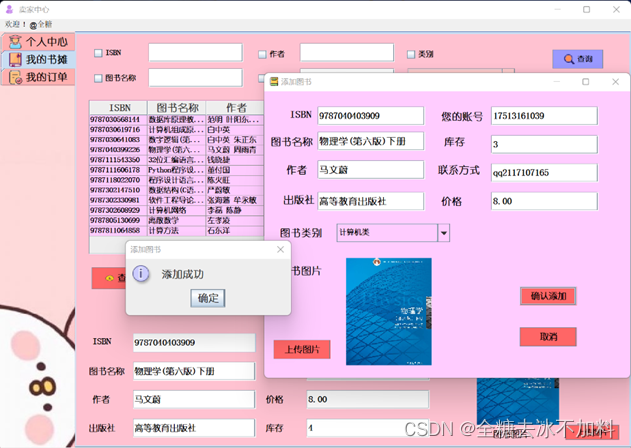Select table row 9787111606178

177,170
